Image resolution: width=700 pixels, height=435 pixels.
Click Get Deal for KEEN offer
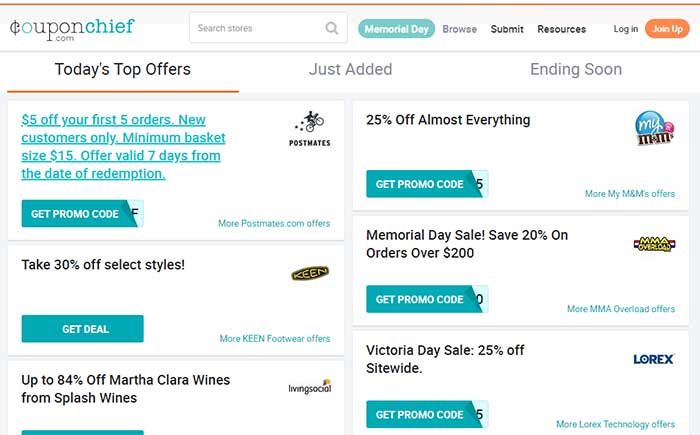click(83, 329)
